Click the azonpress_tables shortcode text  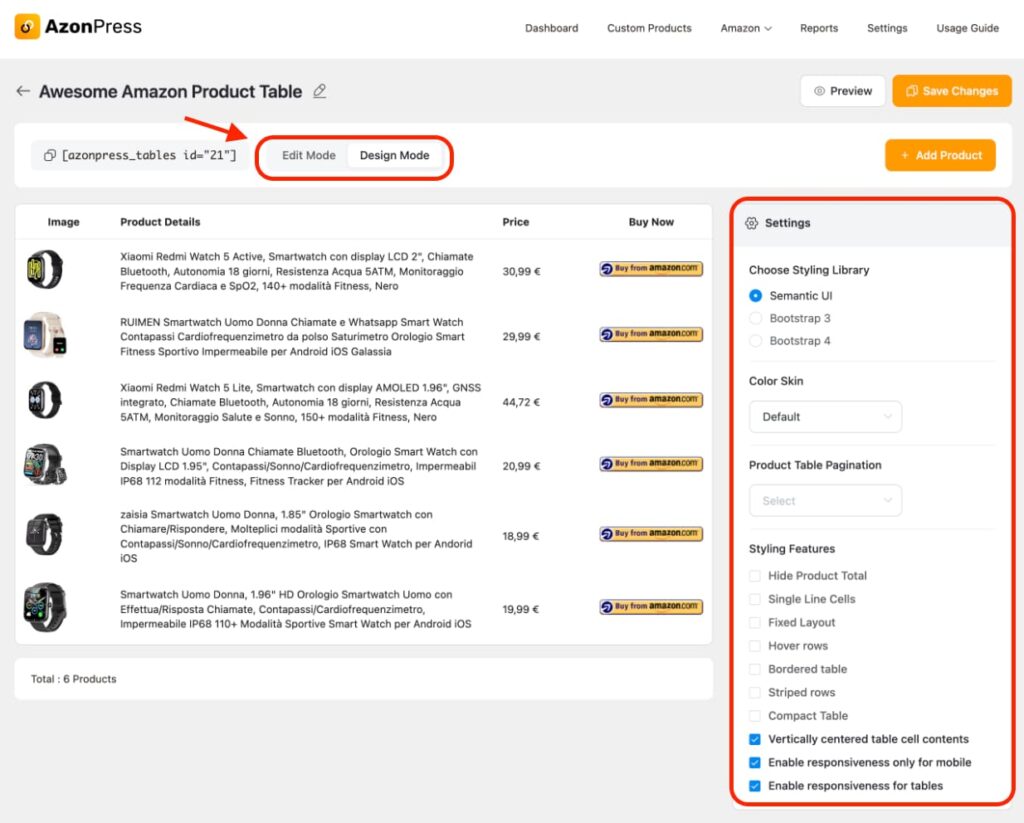coord(149,155)
